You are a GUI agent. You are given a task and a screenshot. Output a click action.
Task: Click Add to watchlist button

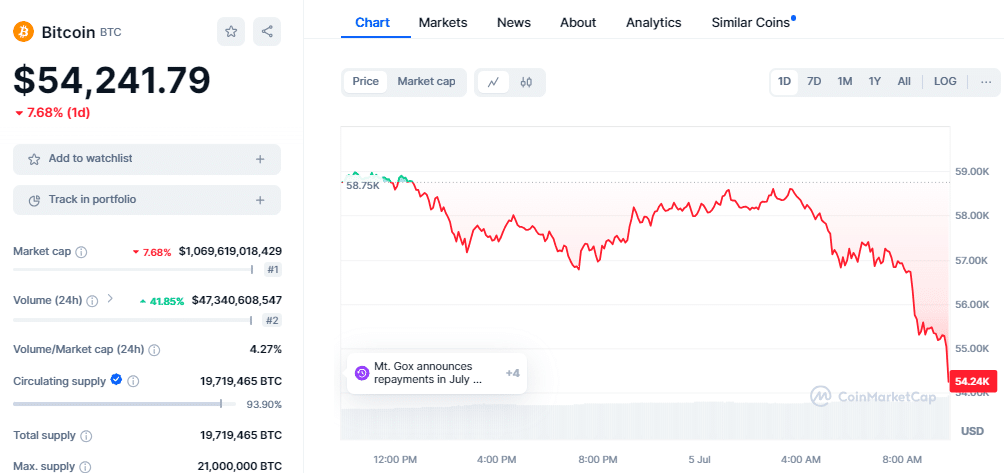tap(147, 159)
